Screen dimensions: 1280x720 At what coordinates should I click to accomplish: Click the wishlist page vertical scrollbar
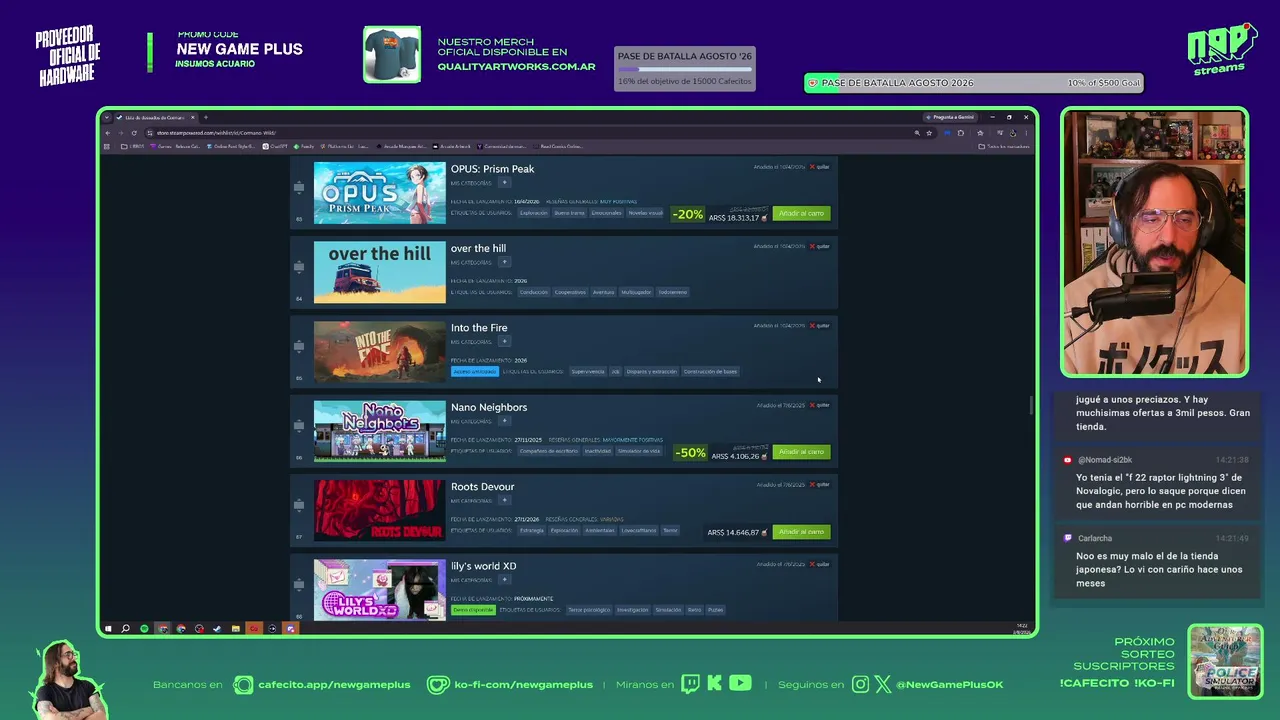tap(1031, 405)
